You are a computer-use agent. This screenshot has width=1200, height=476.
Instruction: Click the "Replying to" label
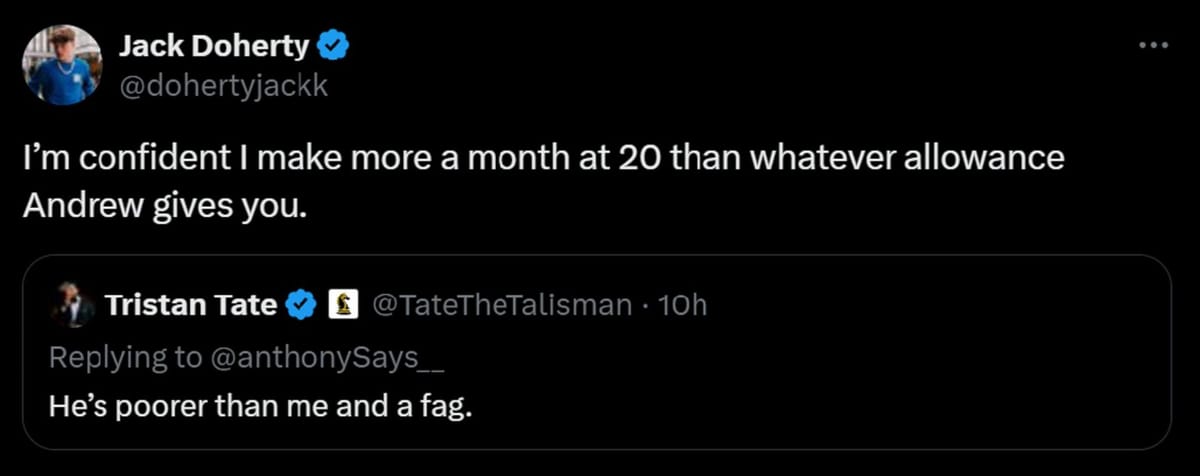pos(124,358)
